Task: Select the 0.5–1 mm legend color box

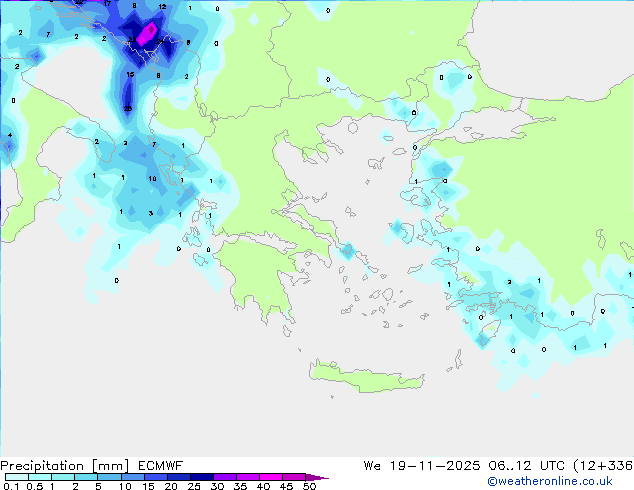Action: pyautogui.click(x=40, y=477)
